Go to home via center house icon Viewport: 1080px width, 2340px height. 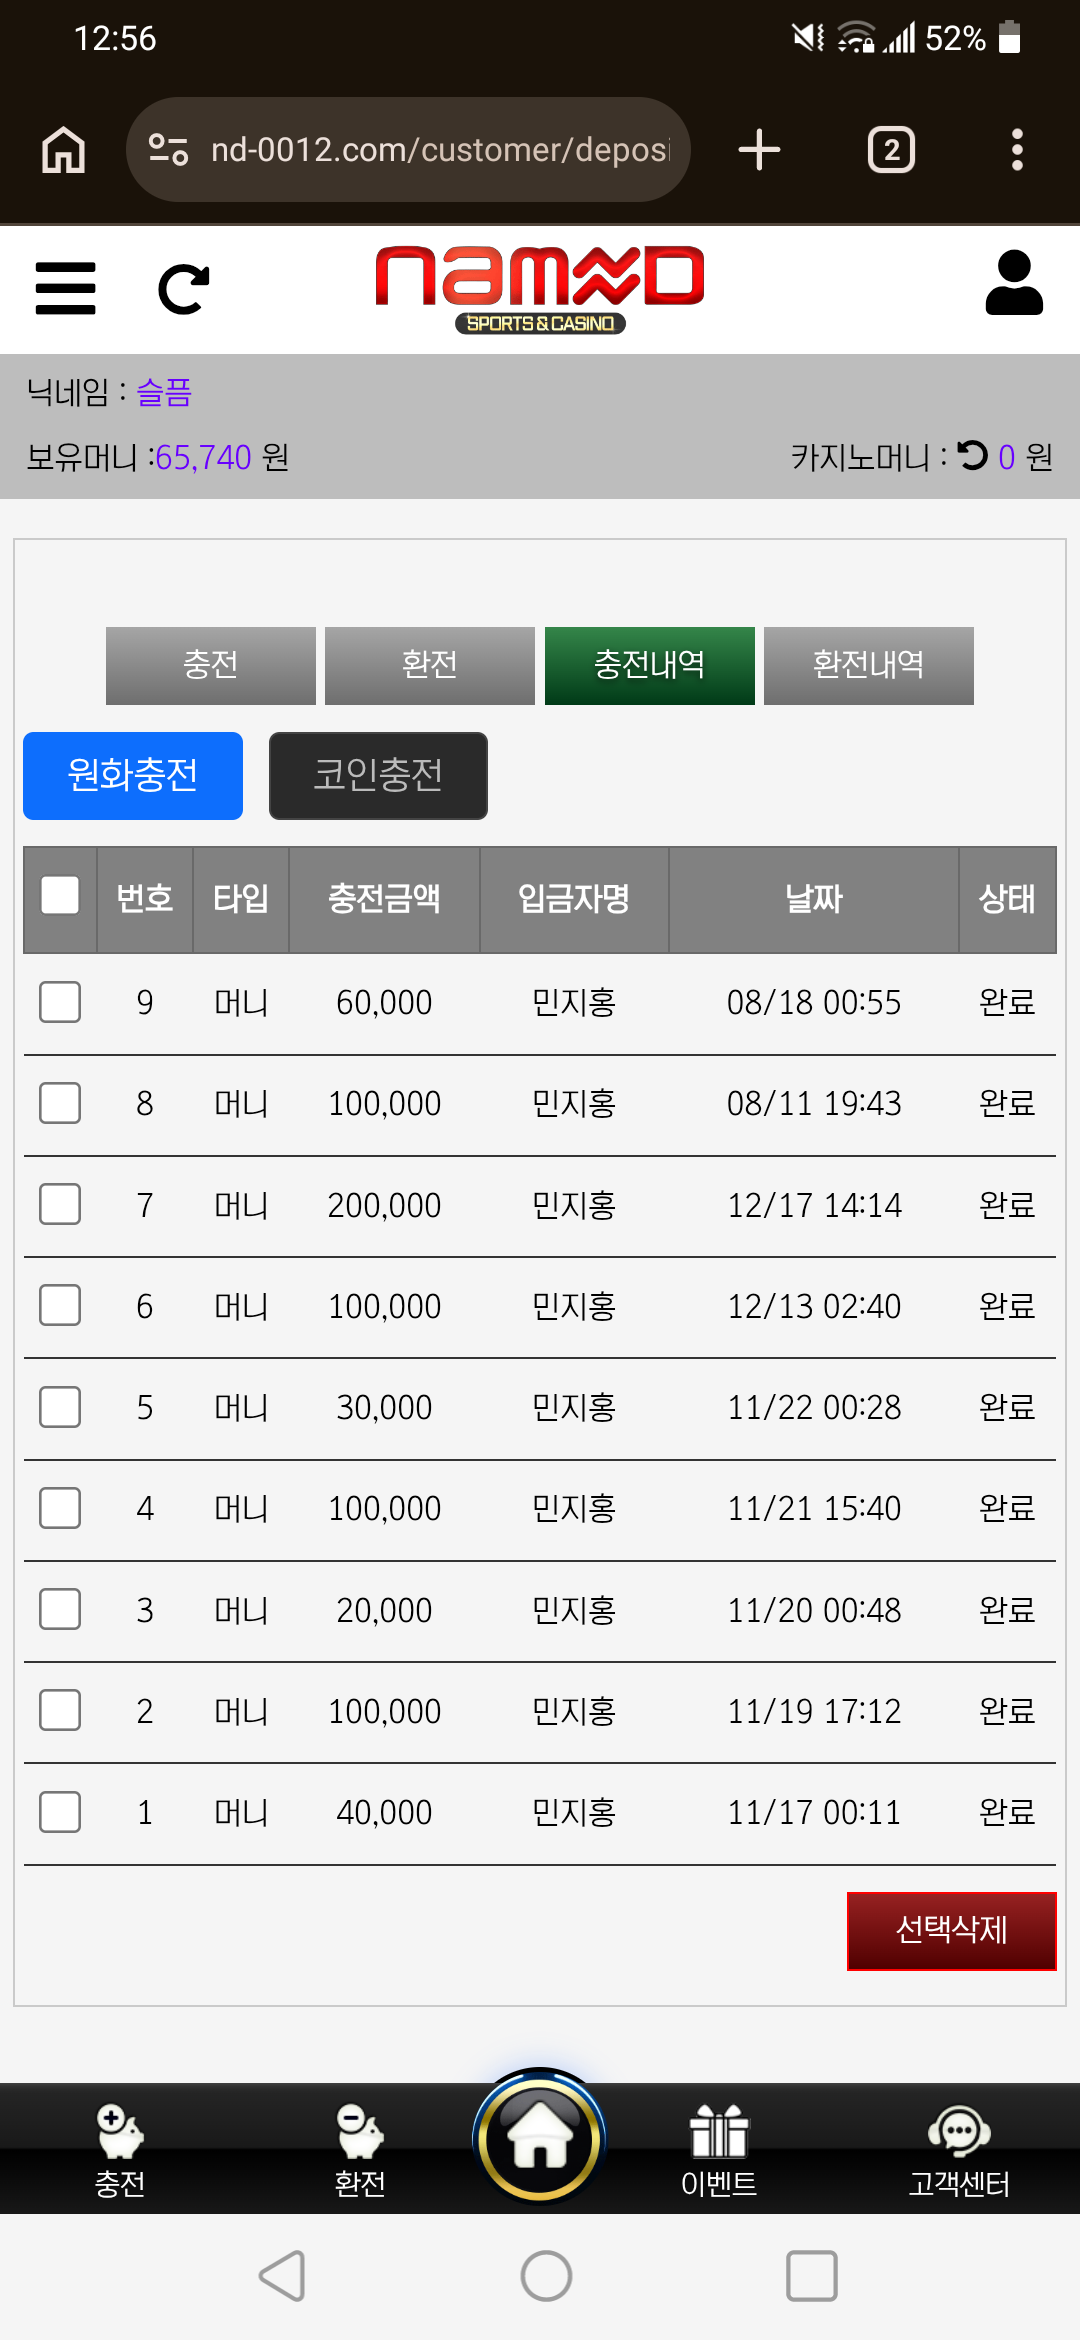tap(540, 2137)
